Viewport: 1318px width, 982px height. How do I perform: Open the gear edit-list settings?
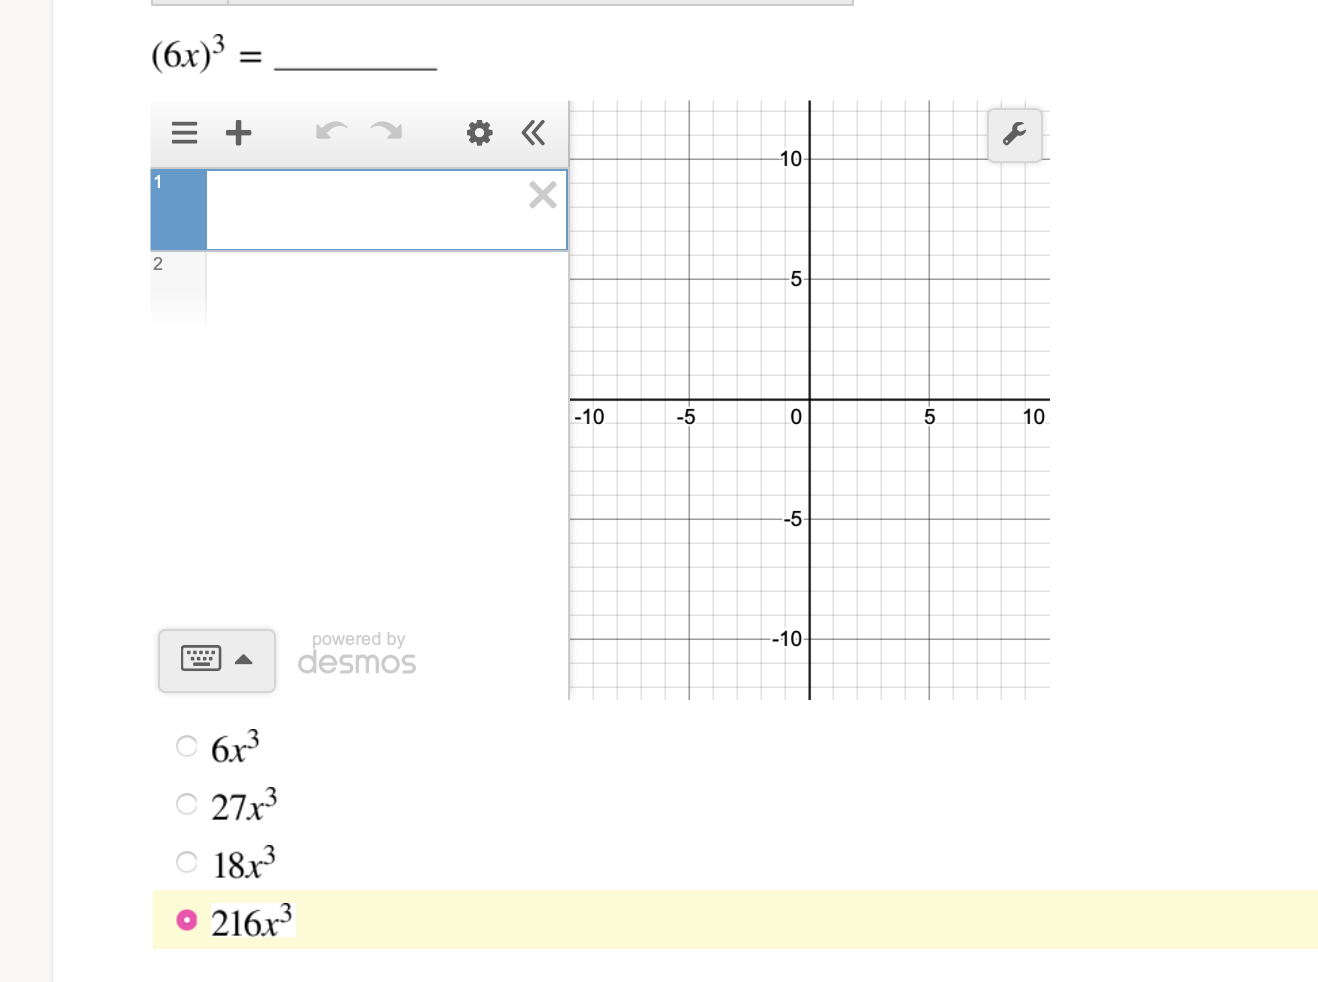pyautogui.click(x=480, y=133)
